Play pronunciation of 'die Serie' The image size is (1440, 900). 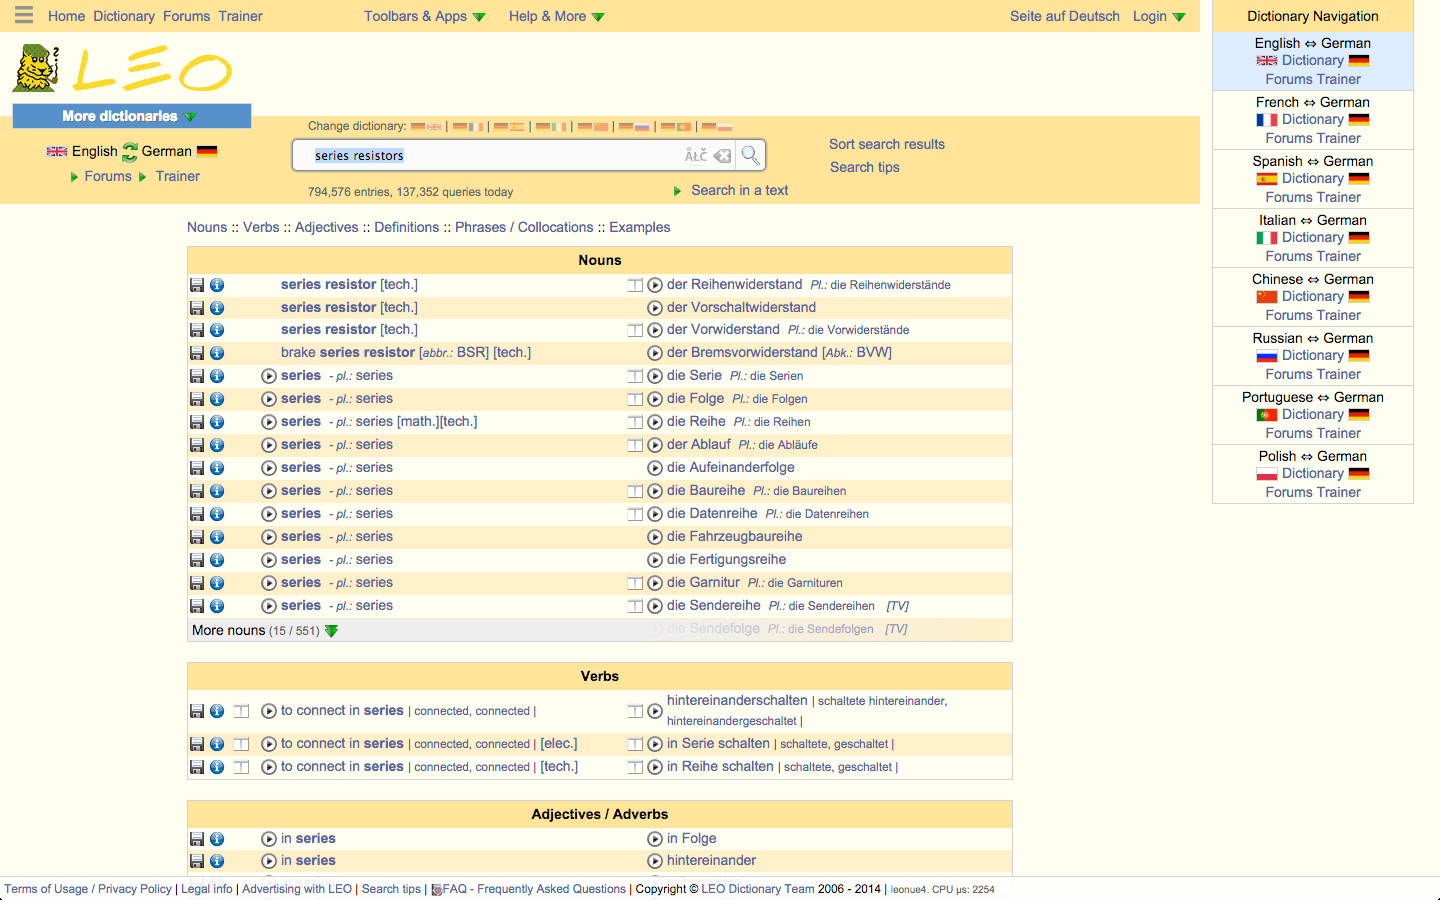pos(655,376)
